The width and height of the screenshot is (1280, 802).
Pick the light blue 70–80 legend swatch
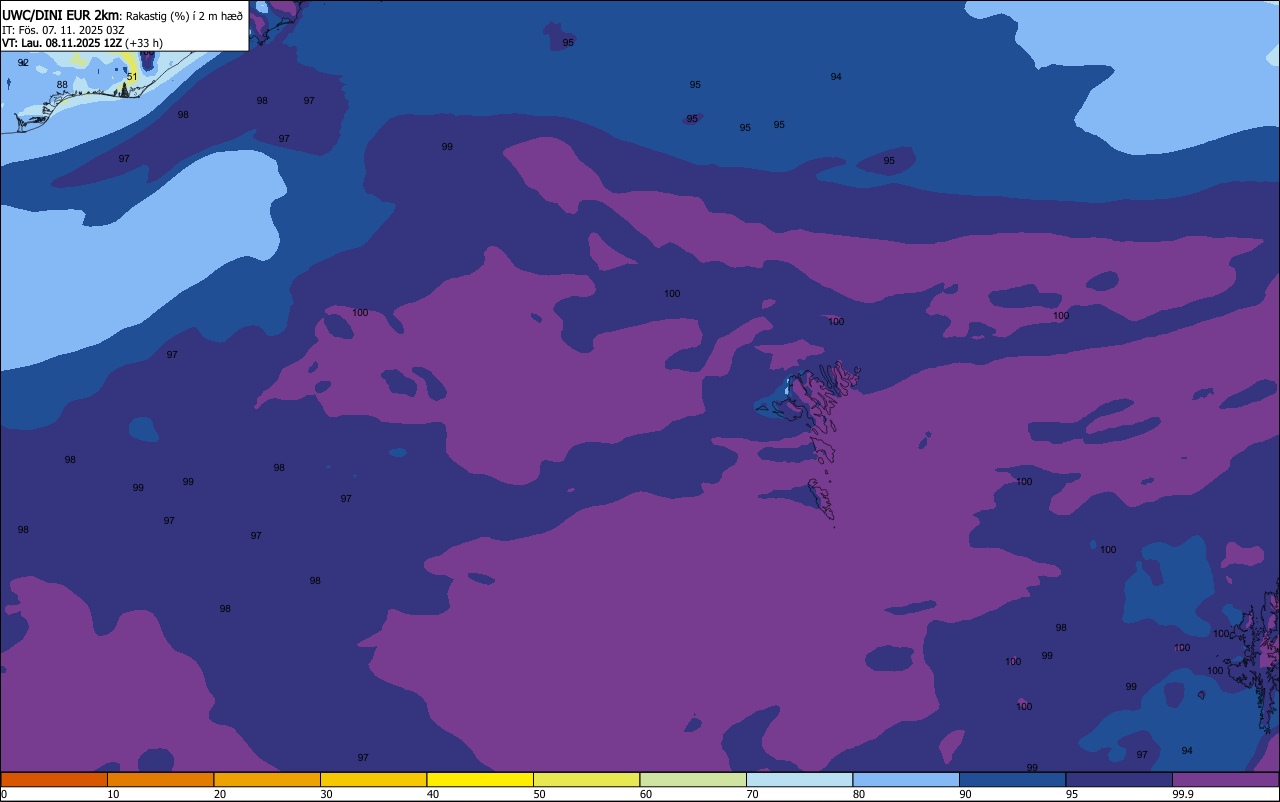(799, 779)
